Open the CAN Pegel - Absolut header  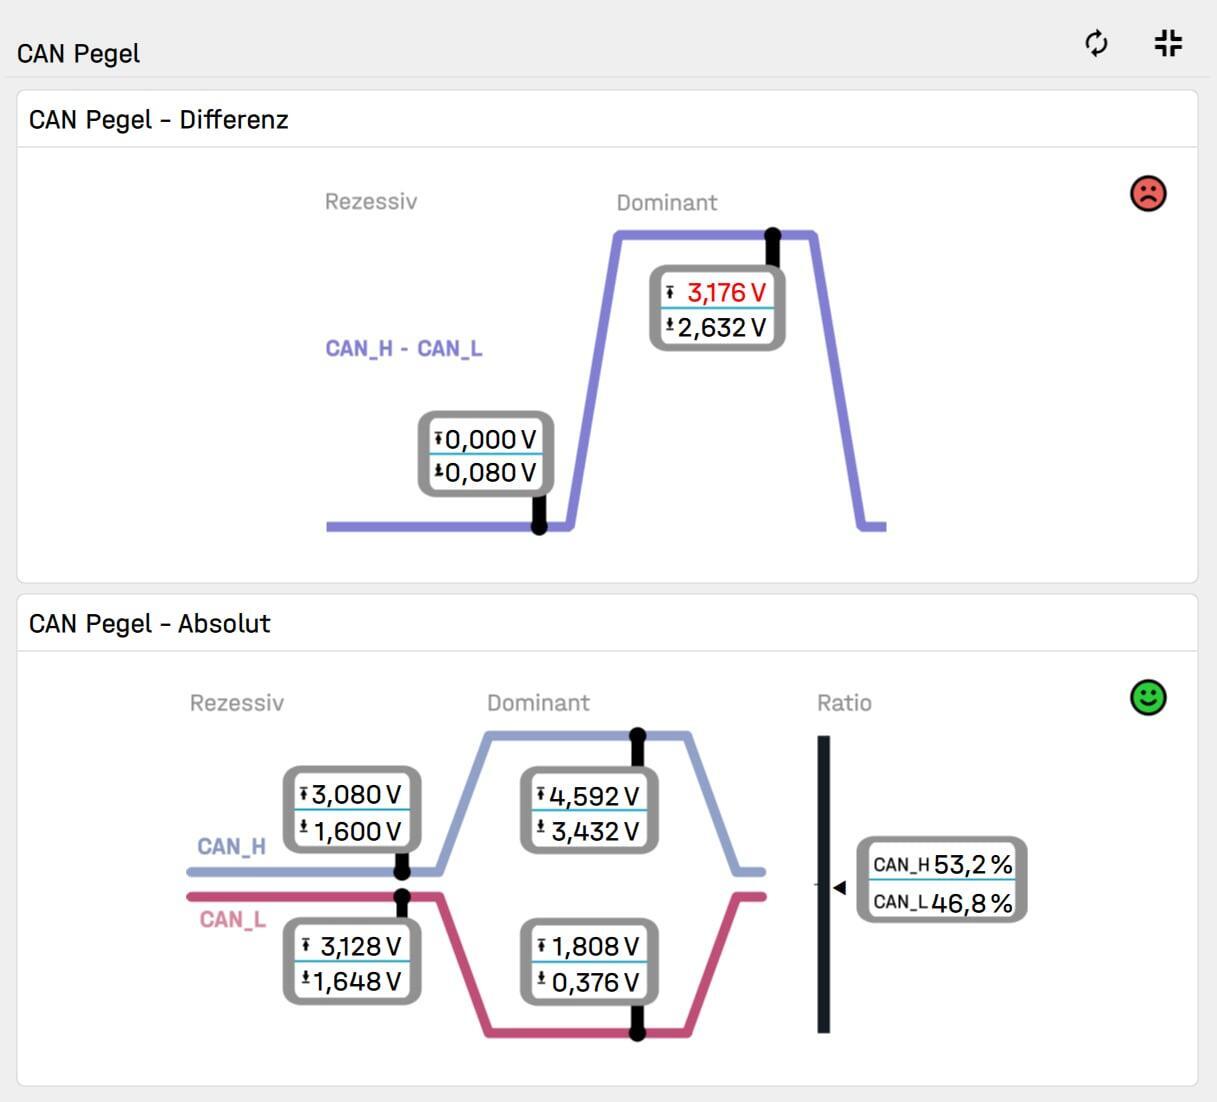150,624
